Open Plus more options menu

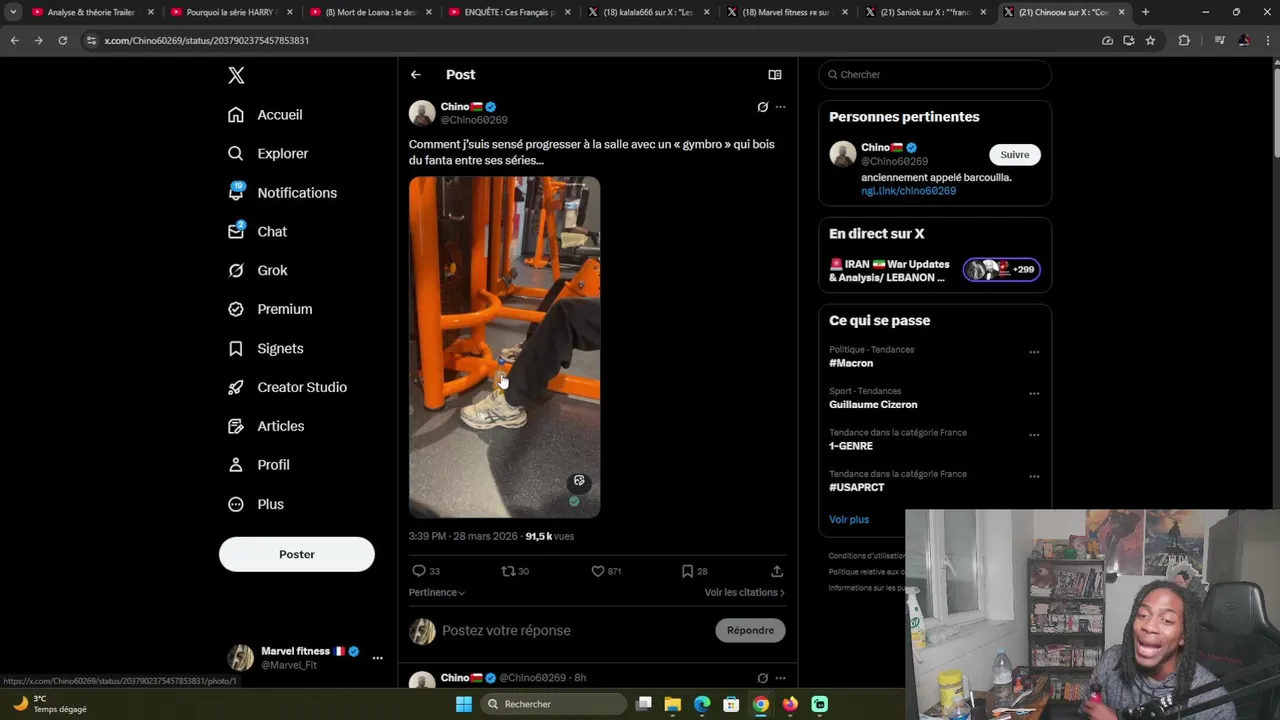(255, 504)
